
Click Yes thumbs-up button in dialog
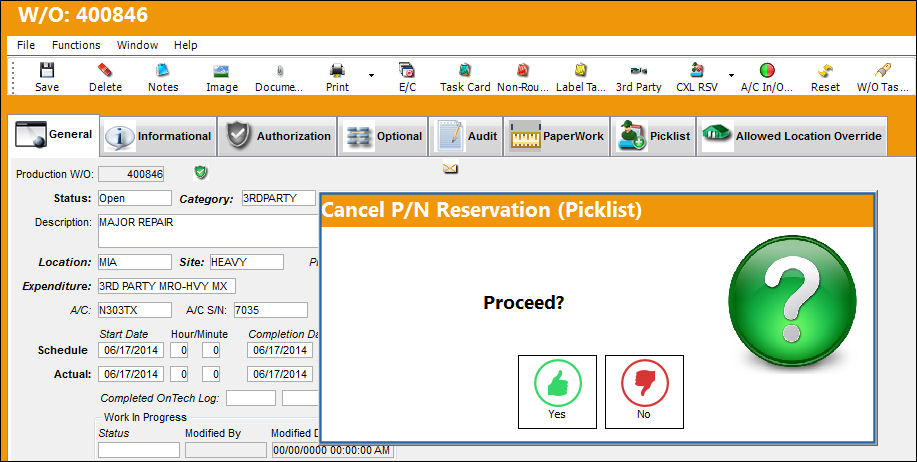tap(557, 391)
